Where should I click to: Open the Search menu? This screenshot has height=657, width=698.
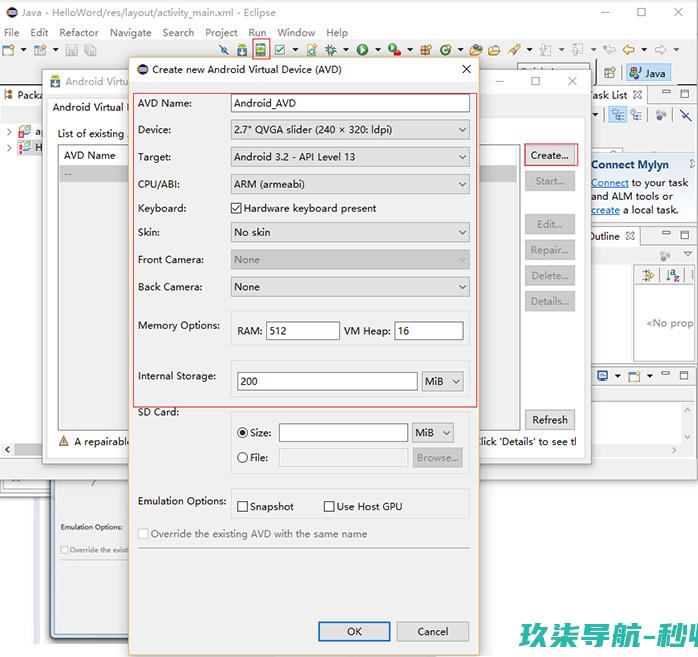[x=178, y=32]
